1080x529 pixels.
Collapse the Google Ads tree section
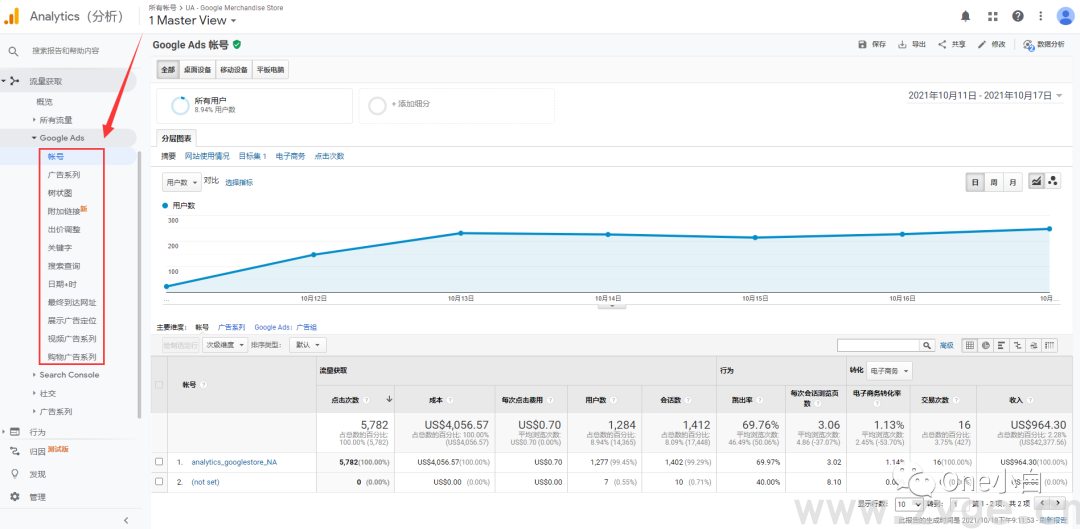click(34, 138)
